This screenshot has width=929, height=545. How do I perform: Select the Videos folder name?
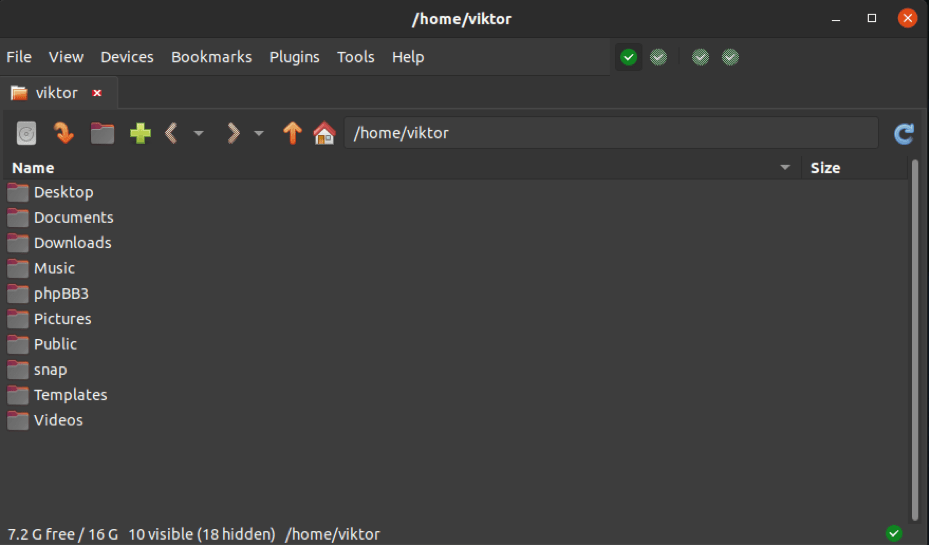point(58,420)
